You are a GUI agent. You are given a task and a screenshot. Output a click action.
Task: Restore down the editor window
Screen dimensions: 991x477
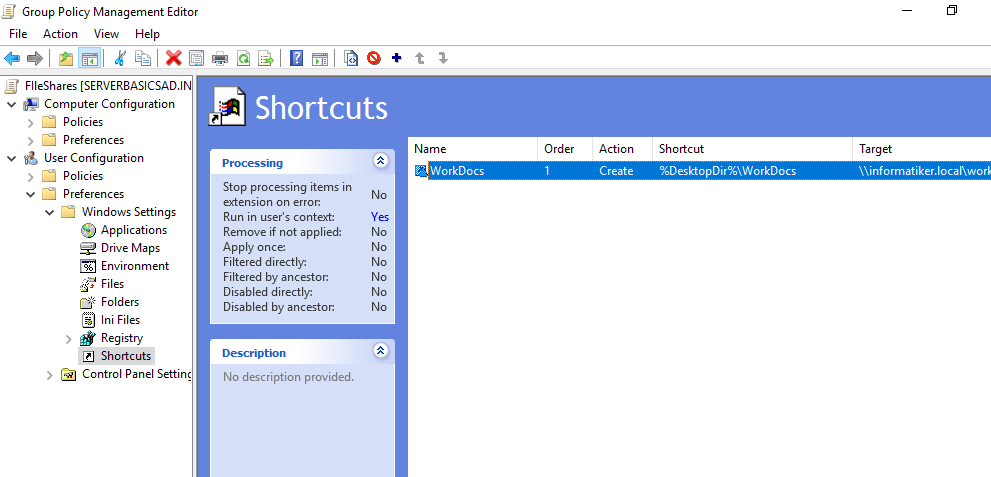click(x=952, y=10)
